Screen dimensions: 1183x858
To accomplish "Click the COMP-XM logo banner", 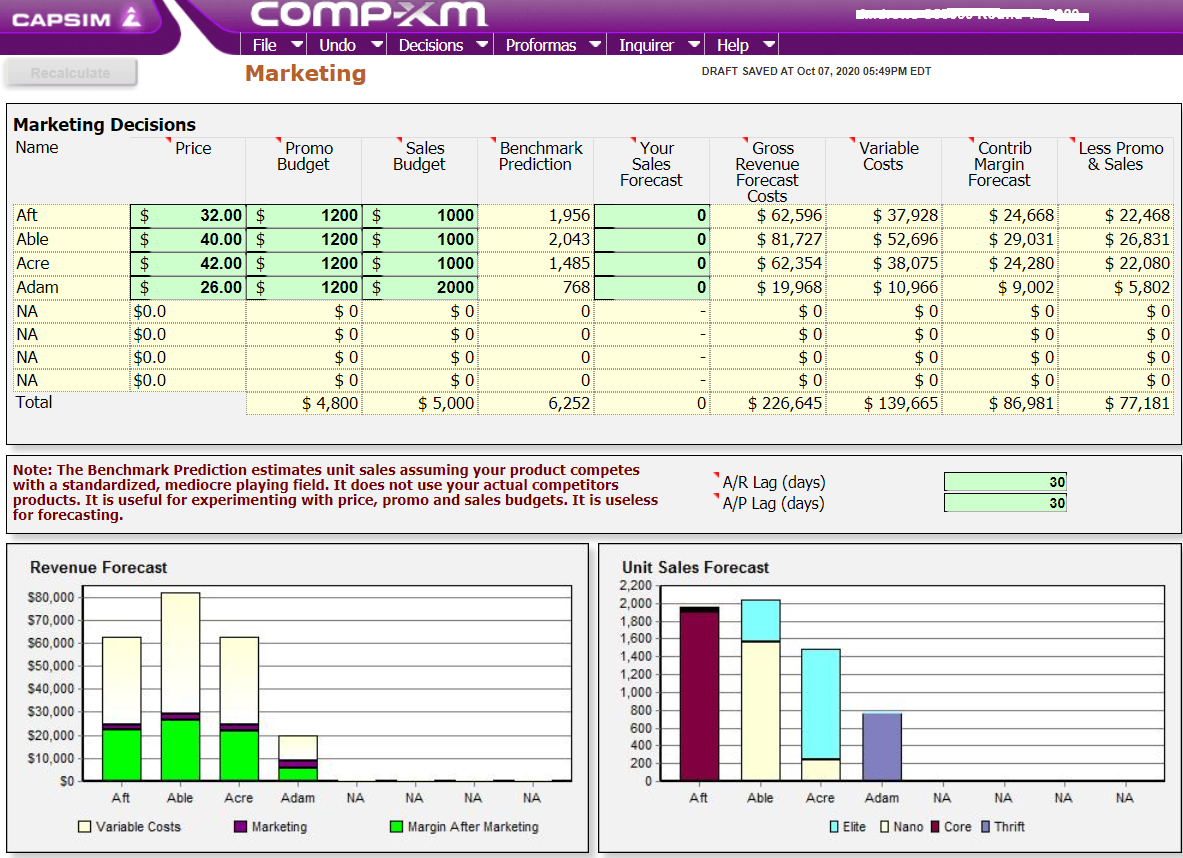I will tap(368, 16).
